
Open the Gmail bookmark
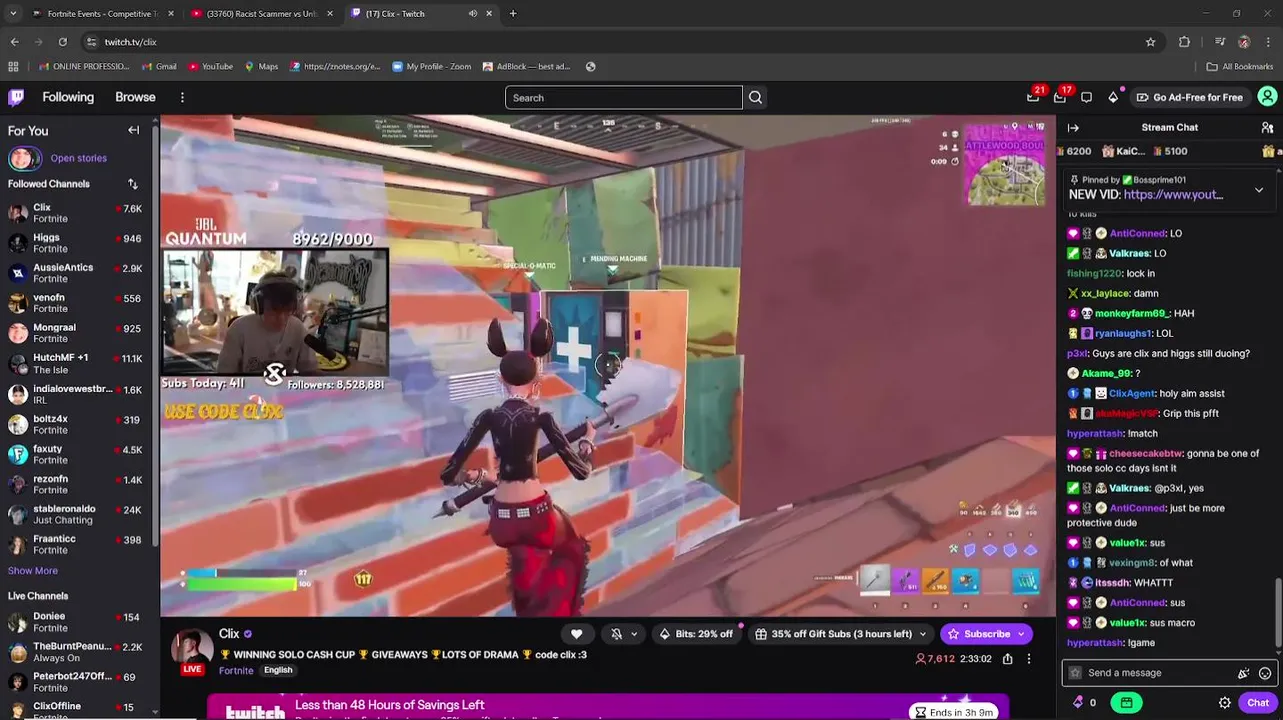pos(159,67)
